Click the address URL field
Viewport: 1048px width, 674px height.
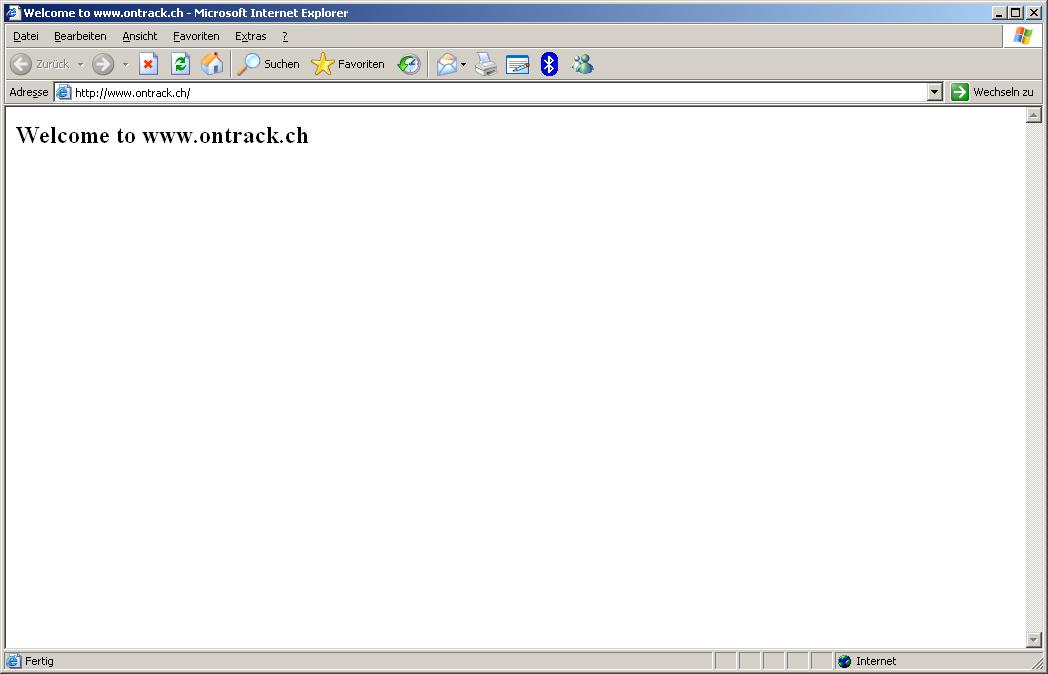(x=500, y=92)
